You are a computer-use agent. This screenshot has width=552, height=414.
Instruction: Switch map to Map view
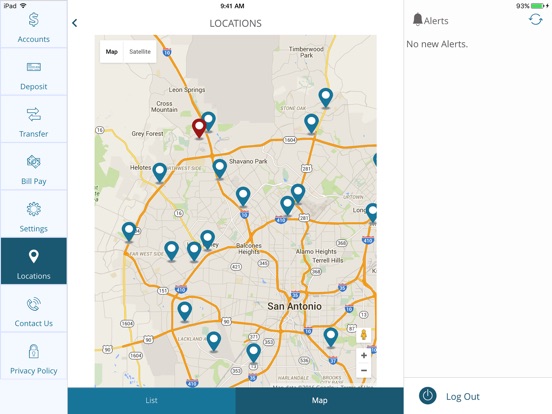(x=112, y=52)
